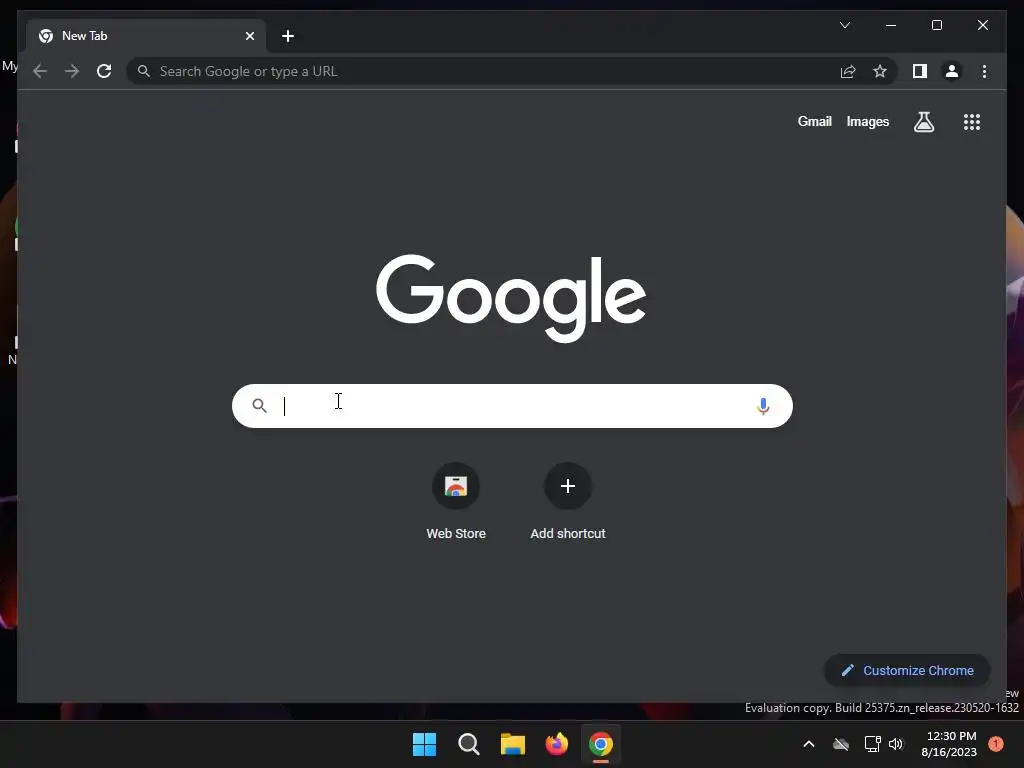
Task: Click the magnifier icon in the search box
Action: tap(259, 406)
